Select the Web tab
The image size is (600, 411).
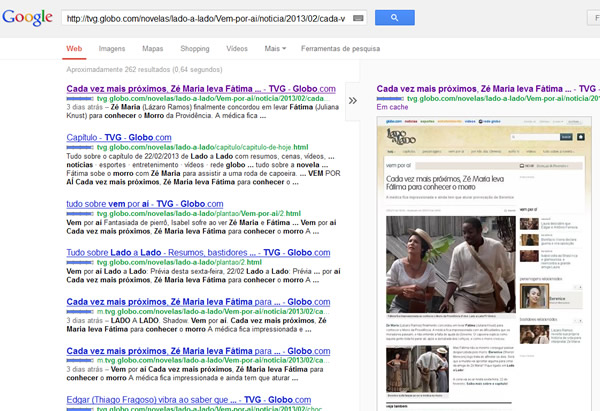point(74,49)
